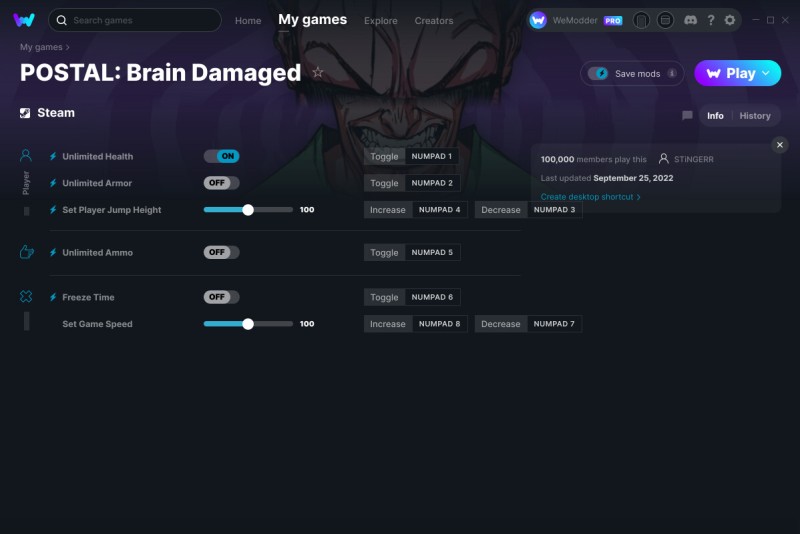Click the Steam platform icon
Image resolution: width=800 pixels, height=534 pixels.
pos(25,113)
